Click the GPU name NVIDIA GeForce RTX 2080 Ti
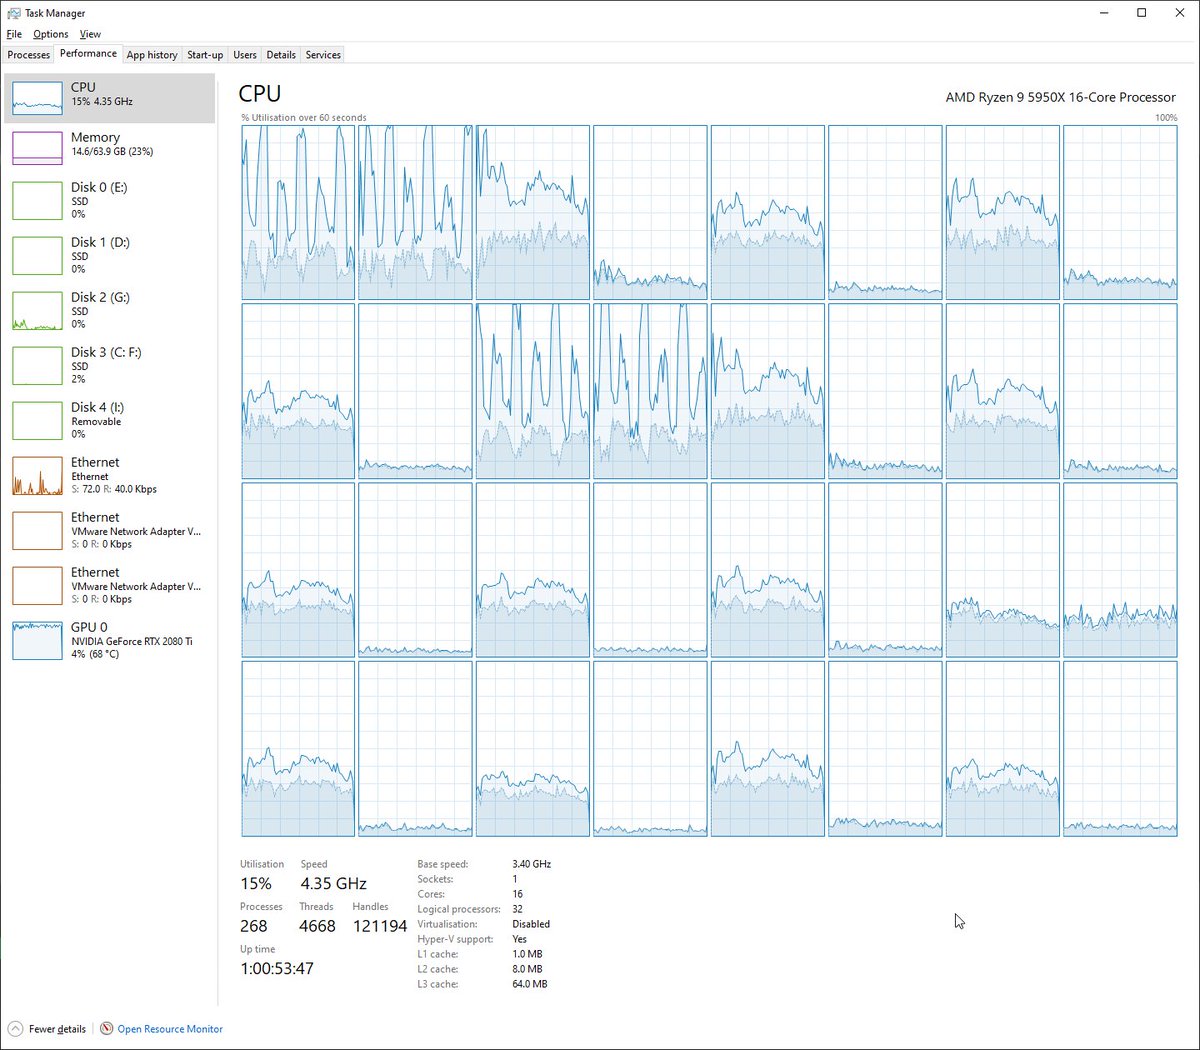This screenshot has width=1200, height=1050. point(132,641)
